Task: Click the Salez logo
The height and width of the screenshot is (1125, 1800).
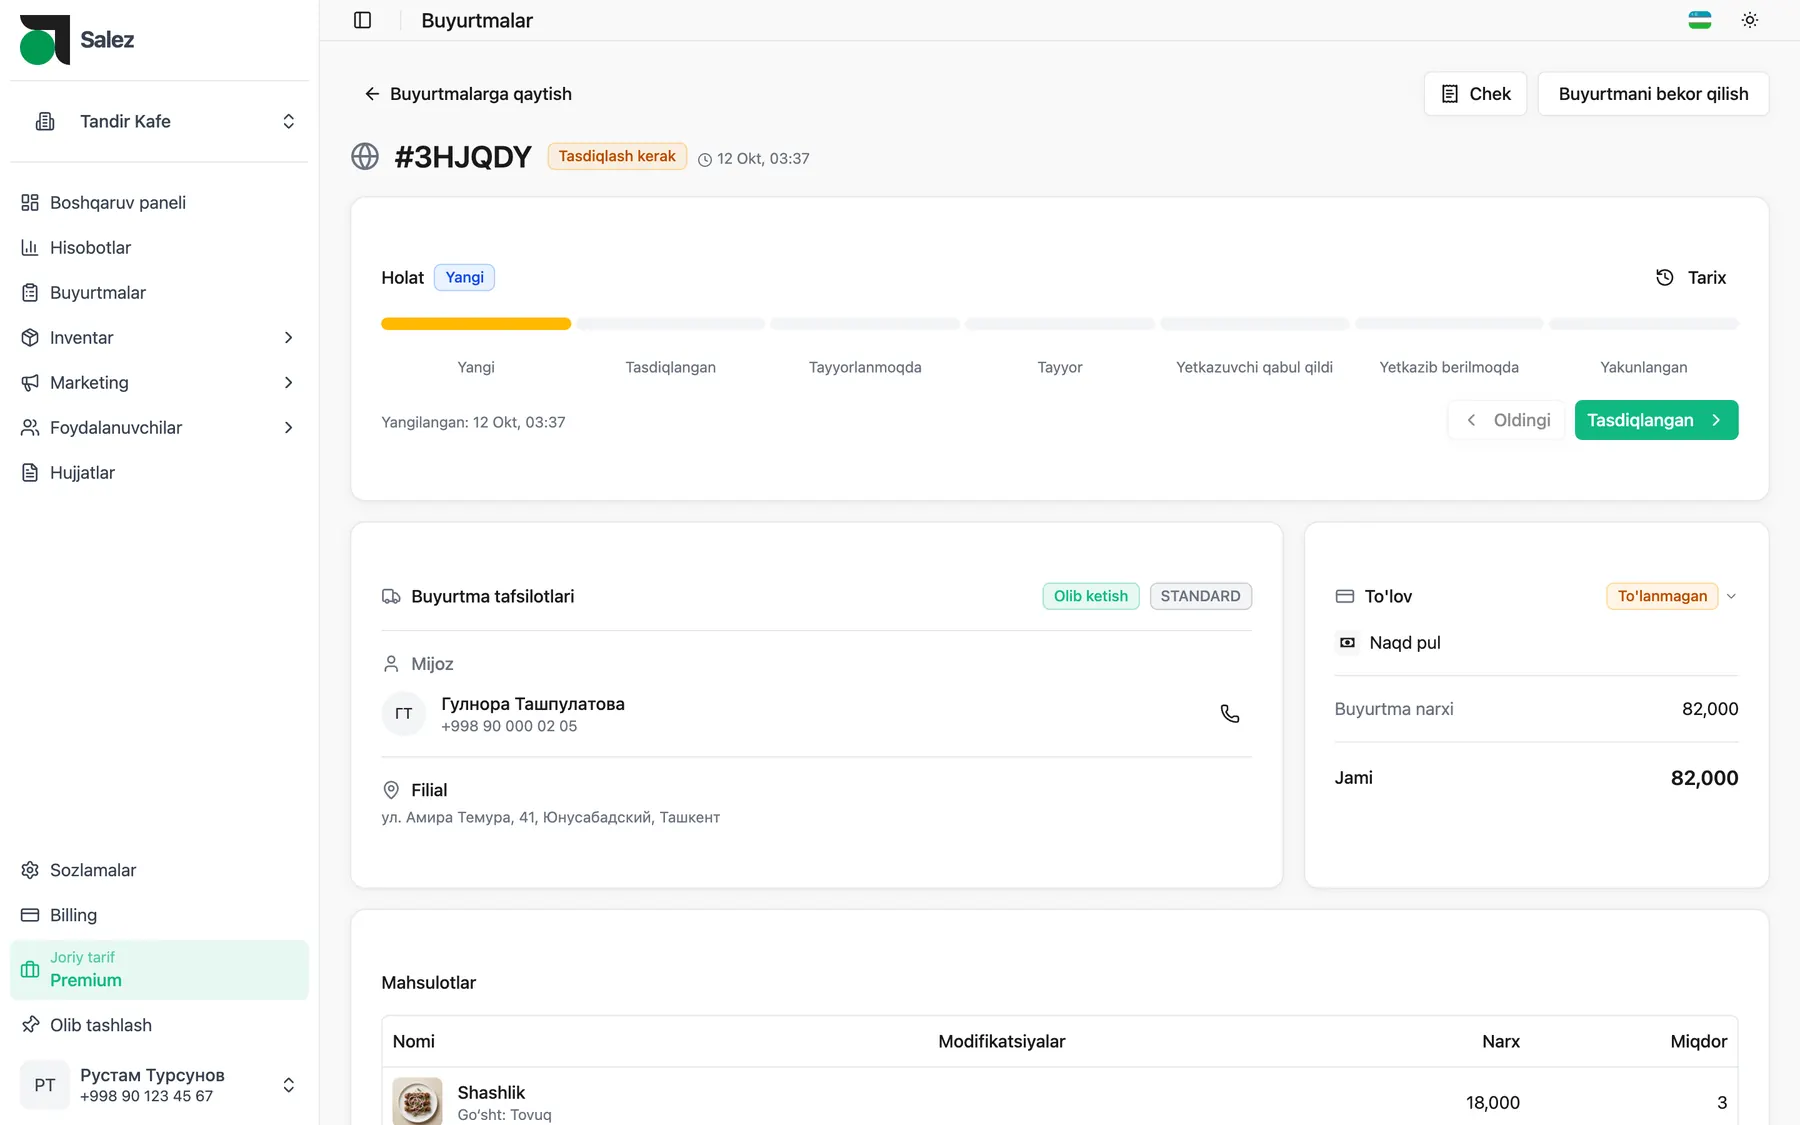Action: click(x=77, y=40)
